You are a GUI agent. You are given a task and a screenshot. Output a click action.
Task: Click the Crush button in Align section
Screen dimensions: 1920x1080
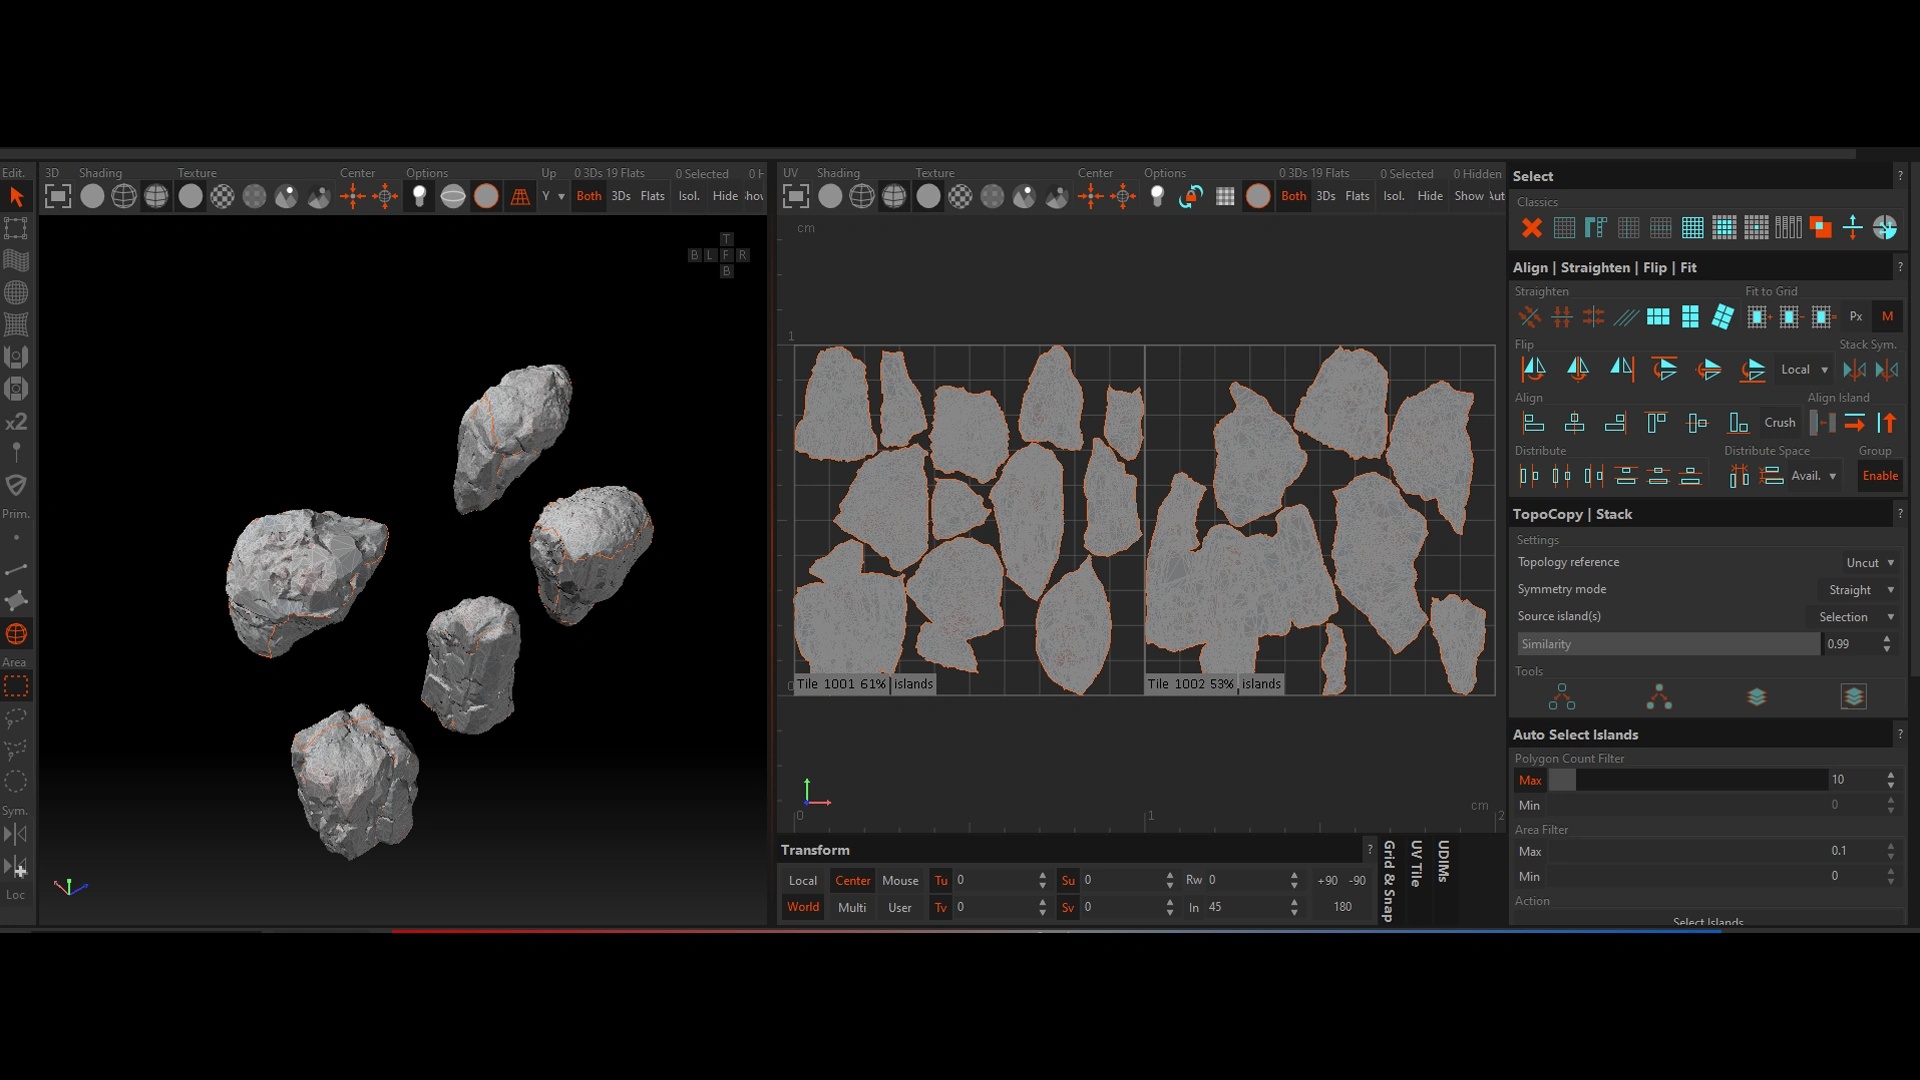pos(1779,423)
